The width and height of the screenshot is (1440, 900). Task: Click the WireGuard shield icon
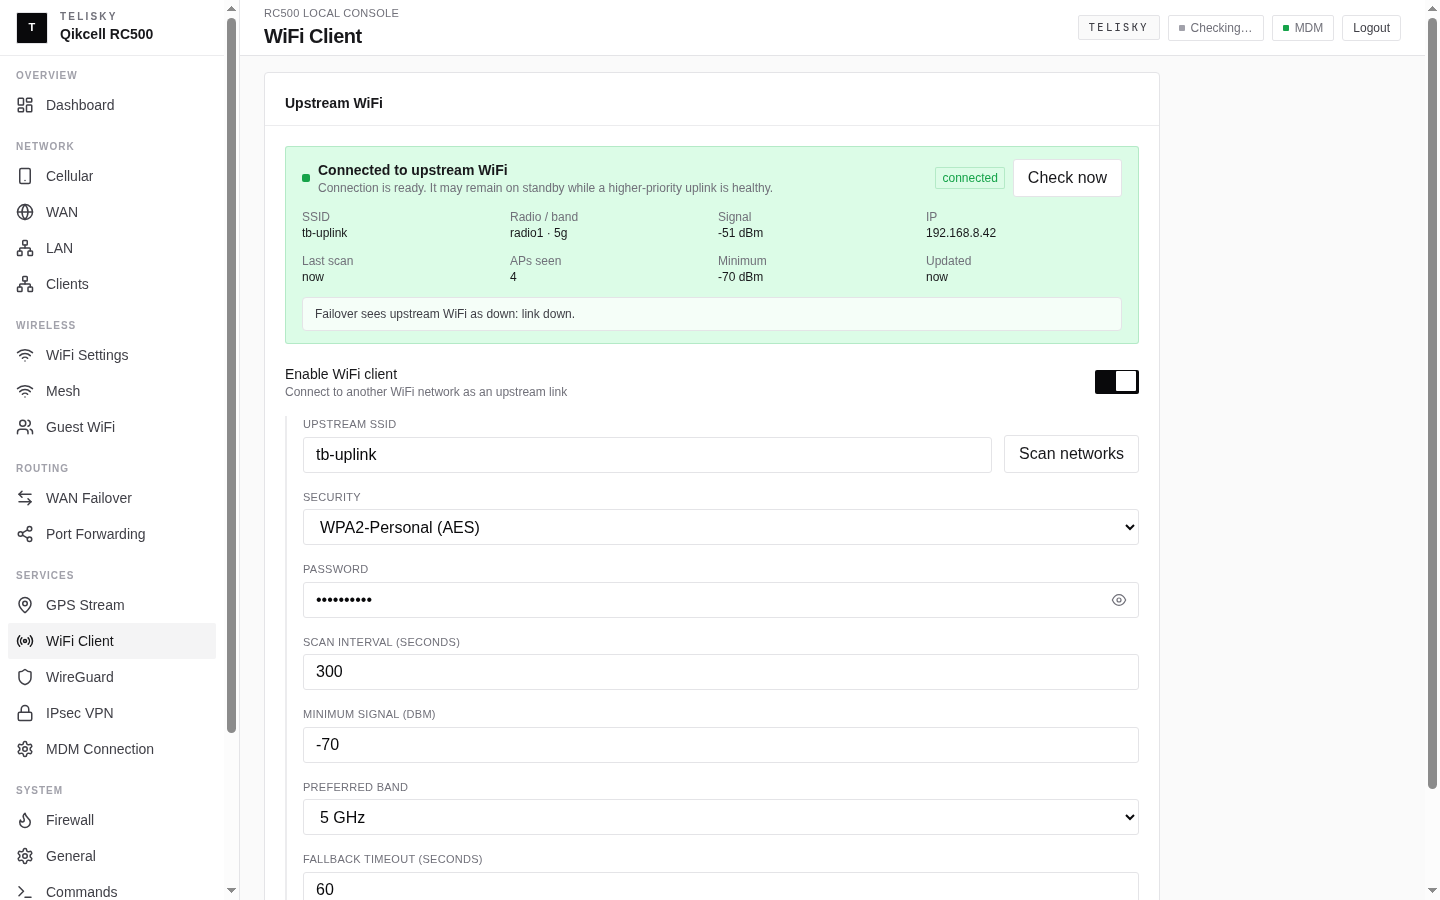click(25, 677)
